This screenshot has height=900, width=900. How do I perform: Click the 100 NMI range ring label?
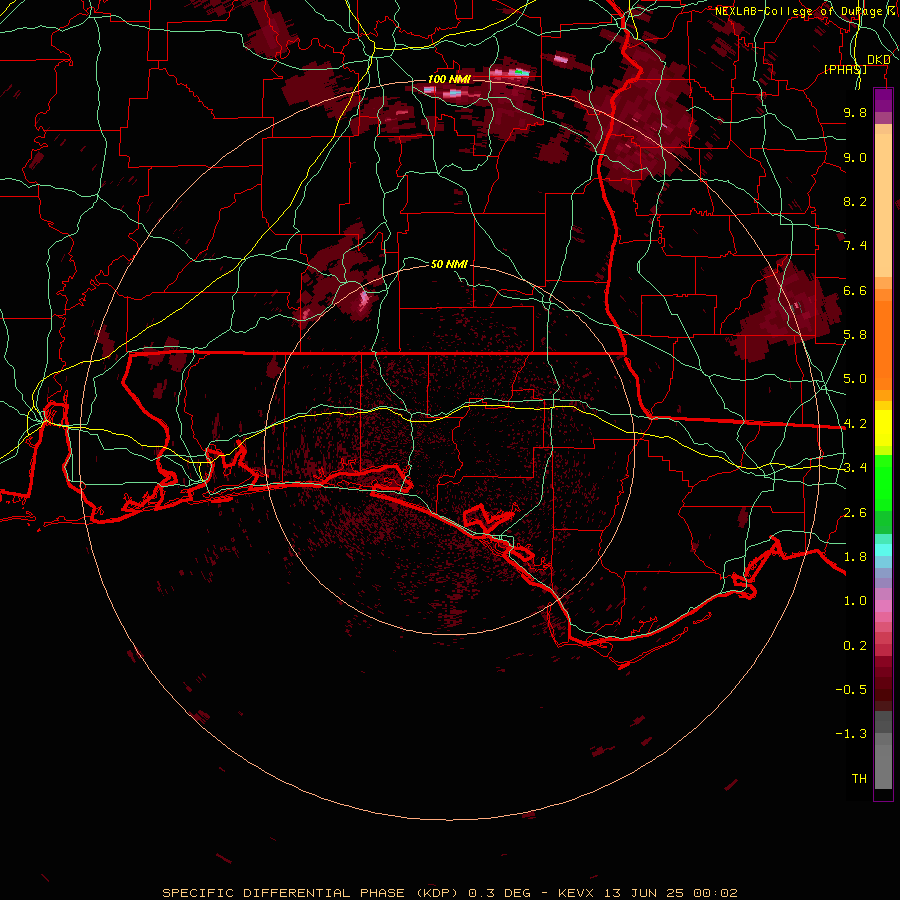tap(448, 79)
